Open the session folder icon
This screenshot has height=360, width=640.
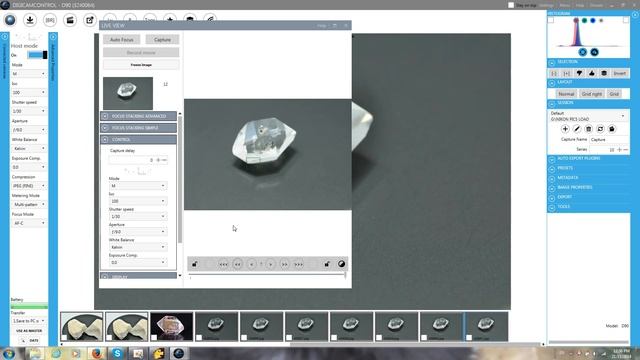coord(612,129)
